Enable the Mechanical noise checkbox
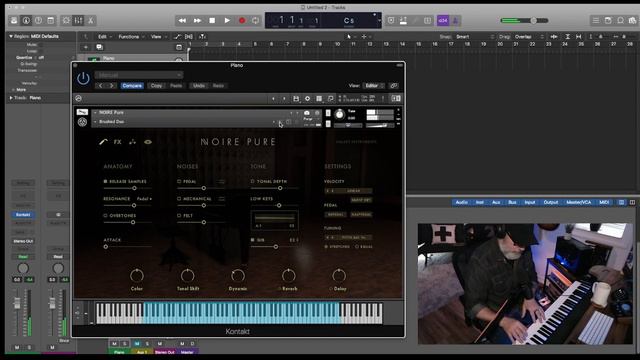The height and width of the screenshot is (360, 640). (179, 199)
